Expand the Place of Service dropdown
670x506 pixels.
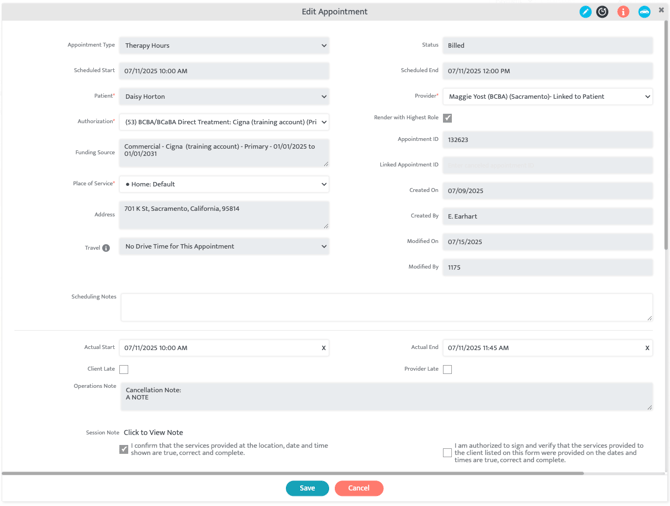[224, 184]
